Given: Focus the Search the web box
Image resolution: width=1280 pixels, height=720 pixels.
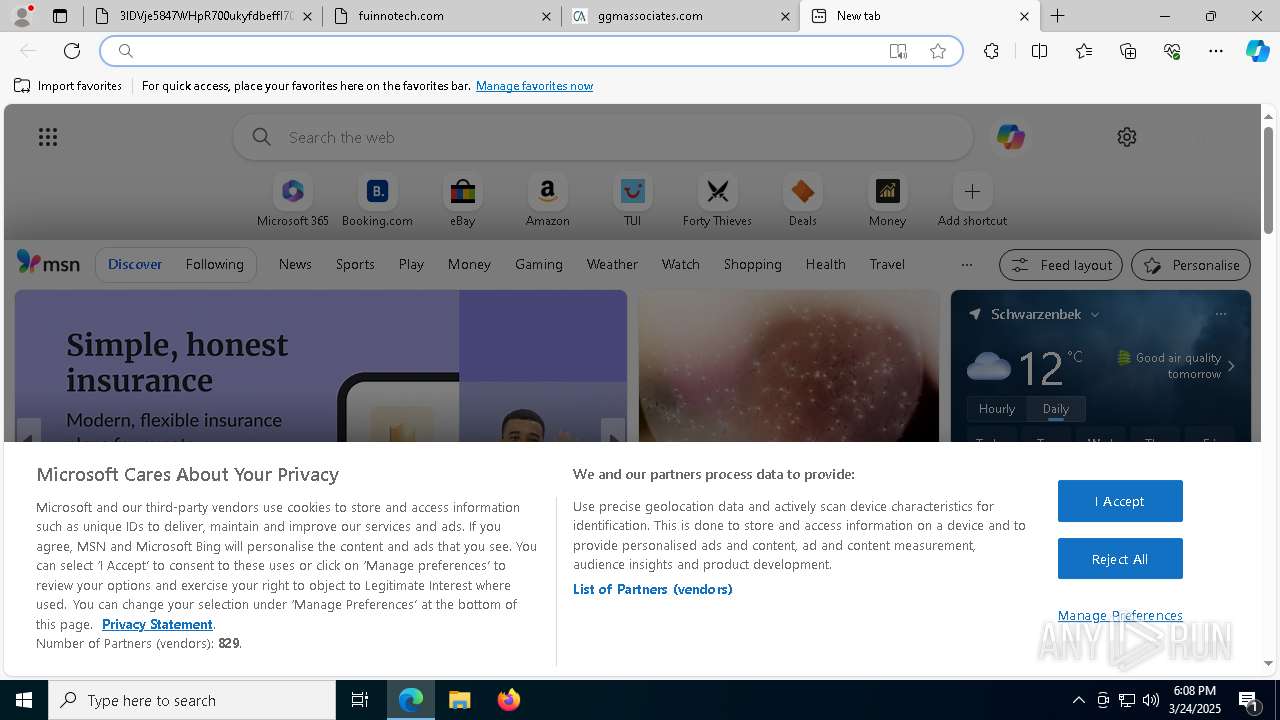Looking at the screenshot, I should (x=603, y=137).
